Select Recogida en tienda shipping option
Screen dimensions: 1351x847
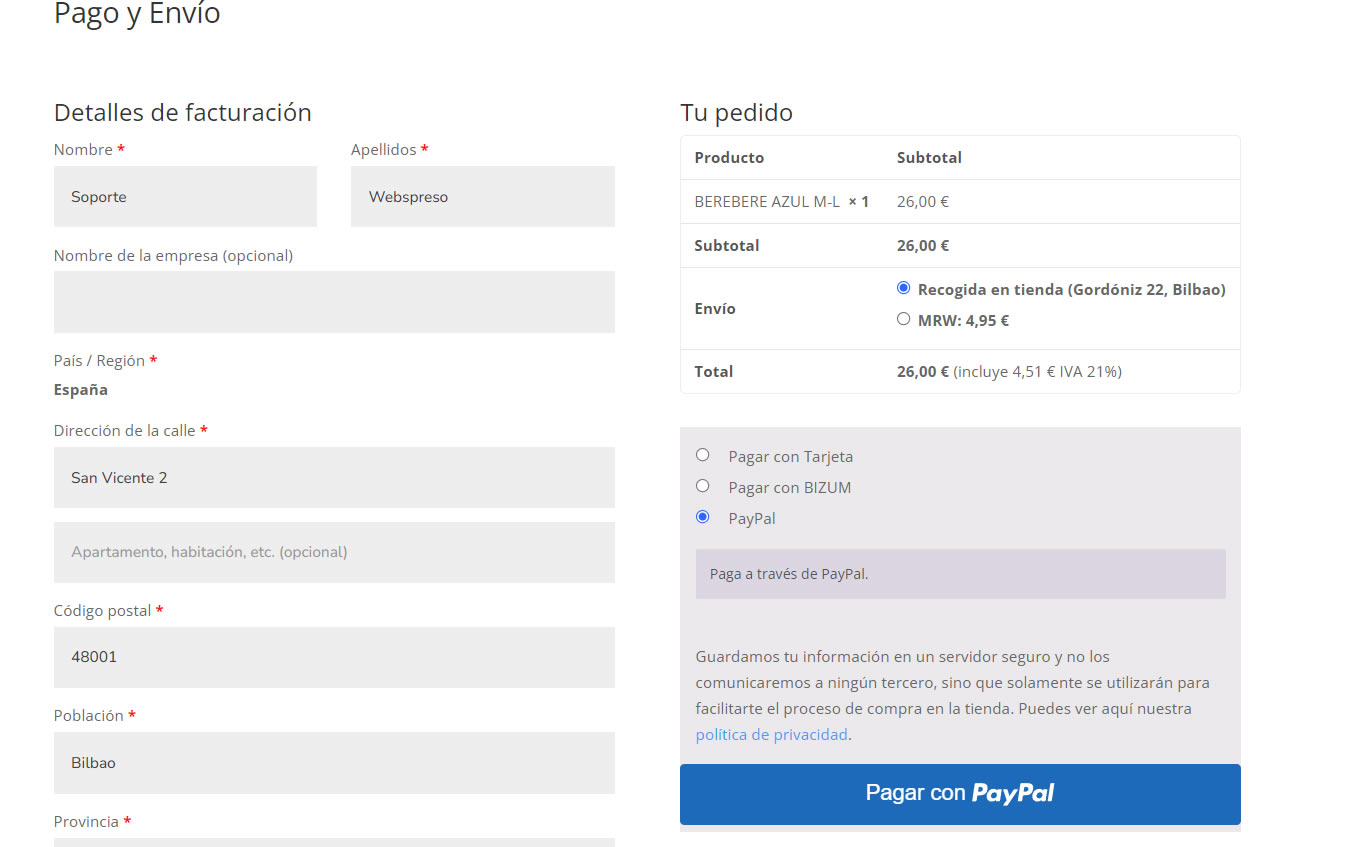pos(904,288)
